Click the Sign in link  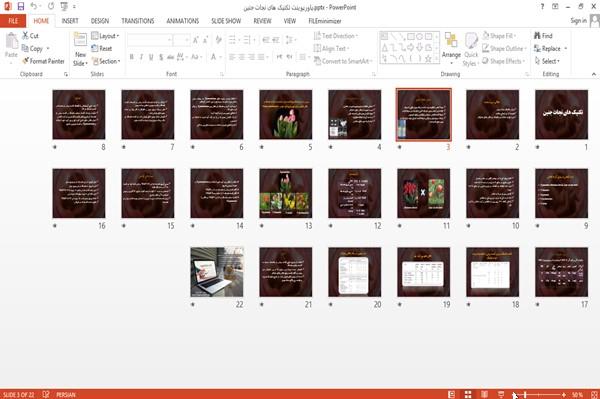pyautogui.click(x=578, y=21)
